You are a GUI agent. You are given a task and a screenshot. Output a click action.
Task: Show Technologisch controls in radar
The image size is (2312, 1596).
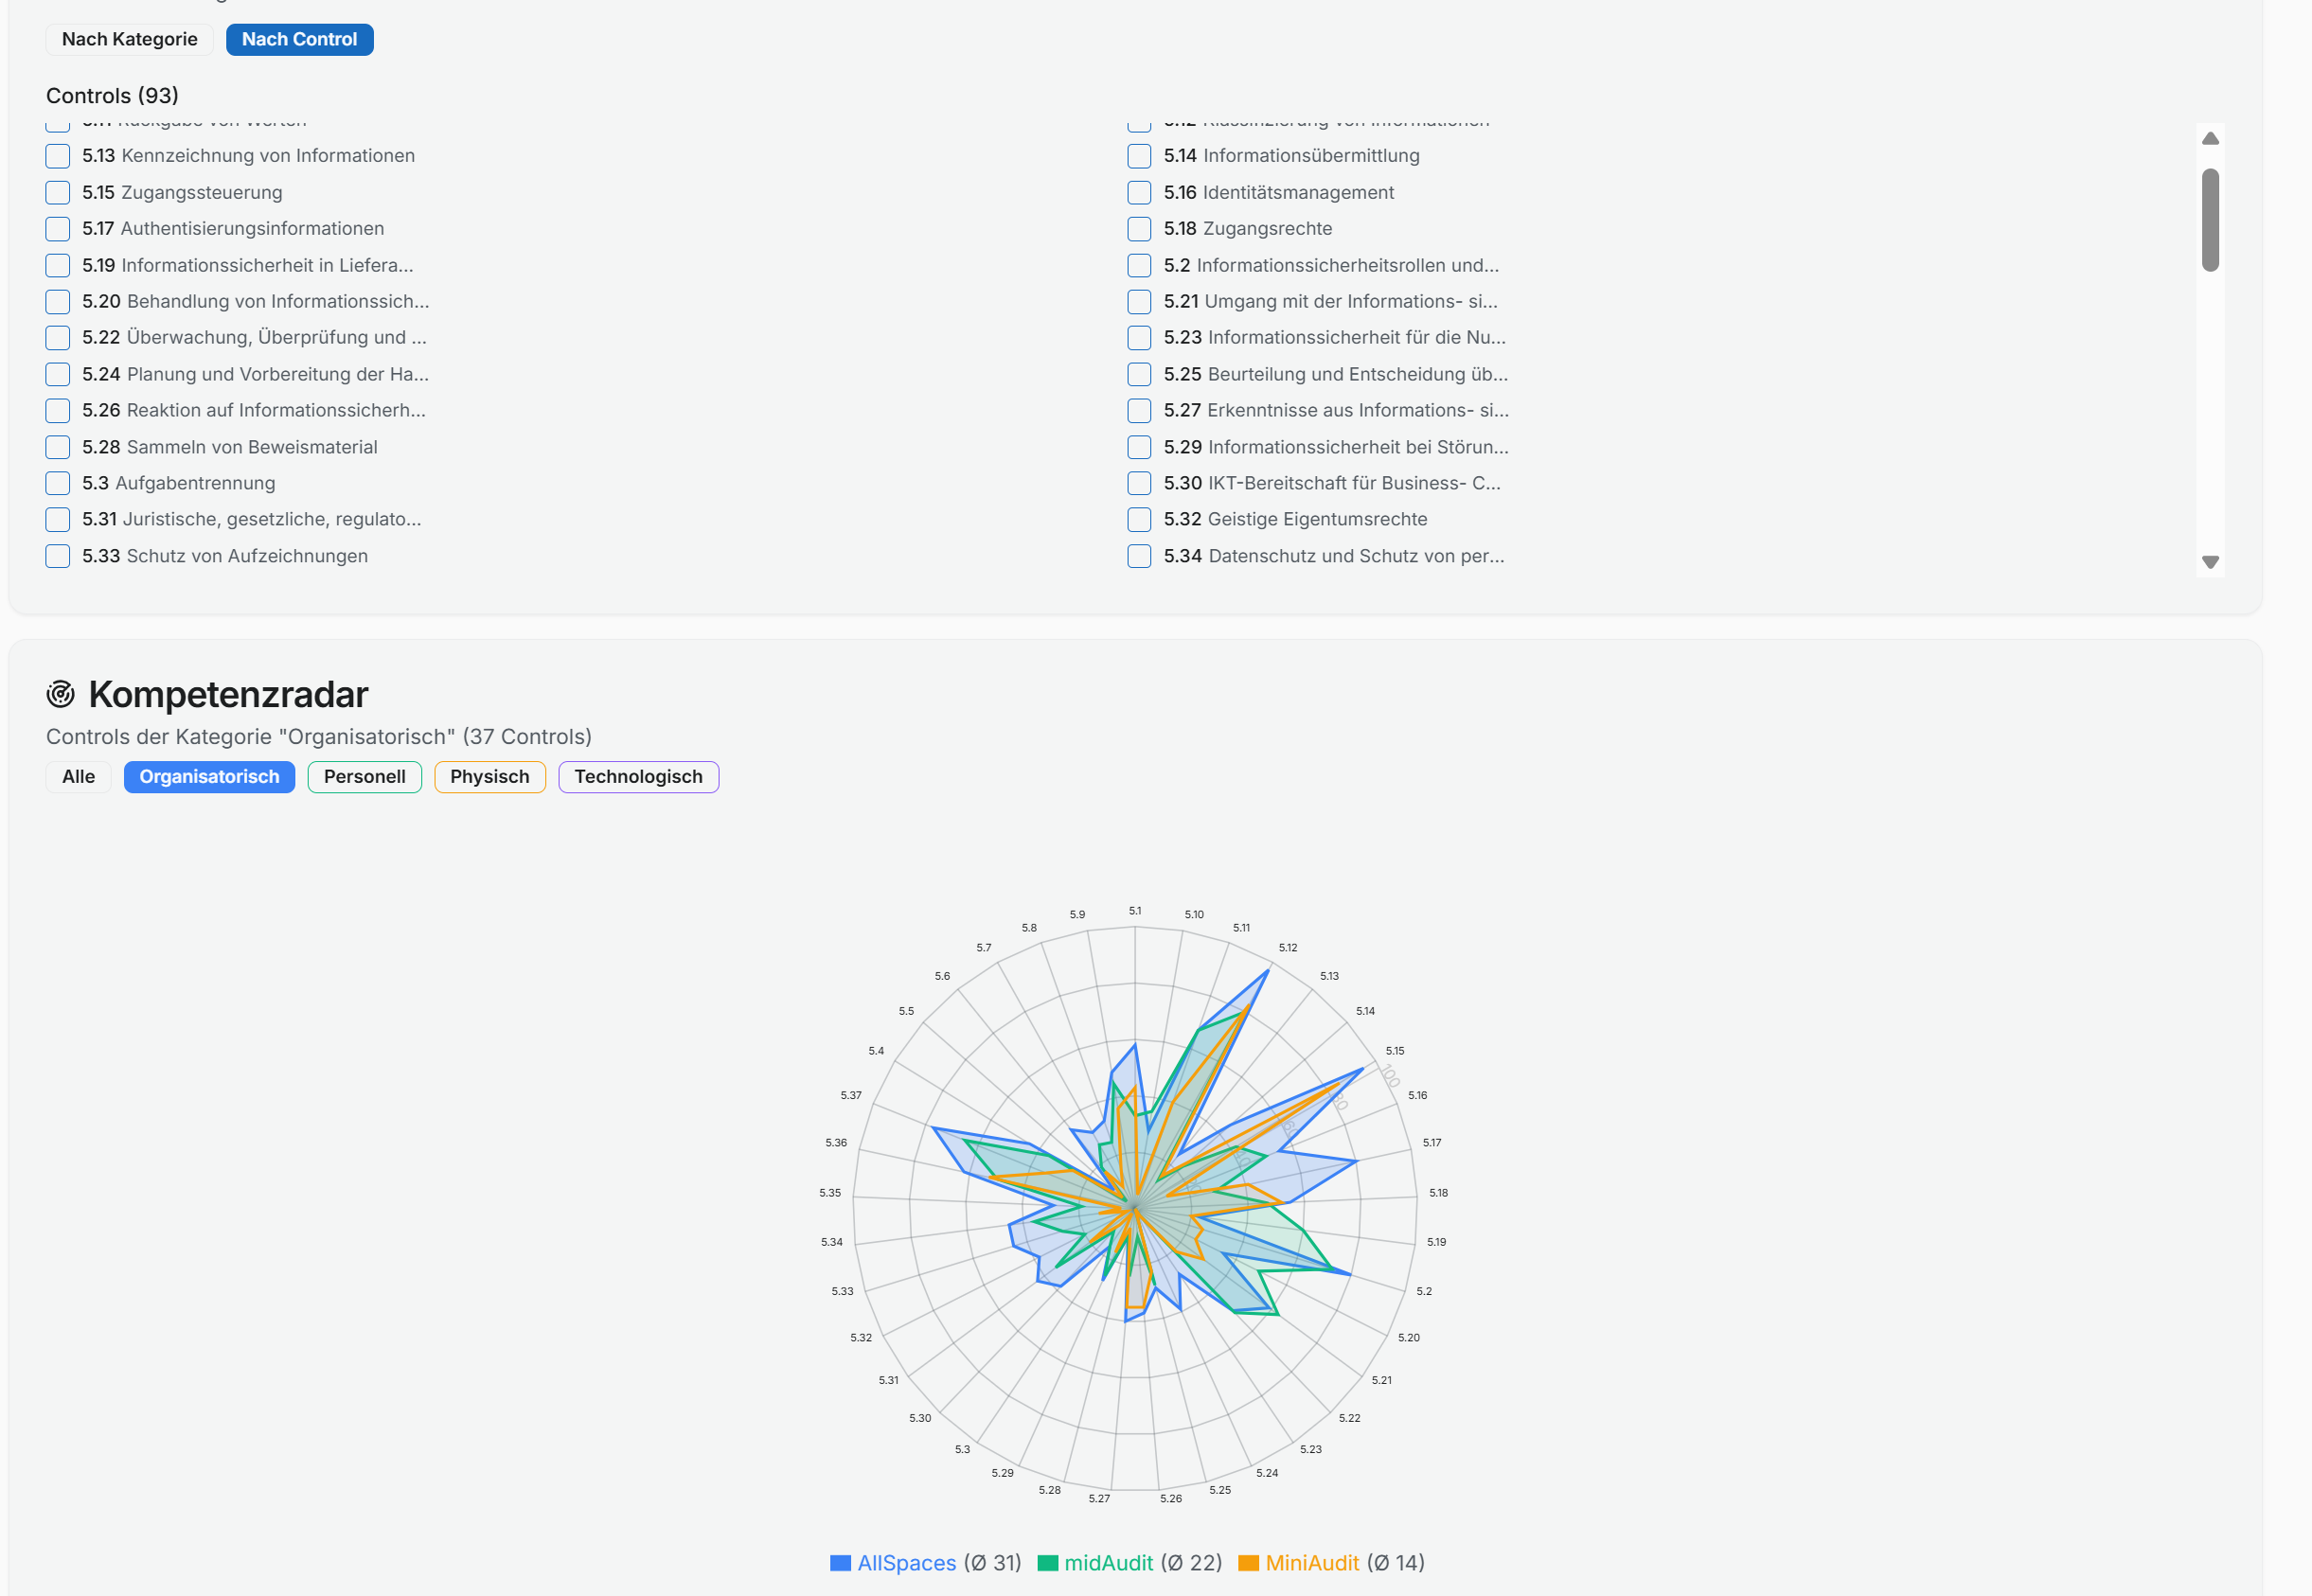[638, 777]
